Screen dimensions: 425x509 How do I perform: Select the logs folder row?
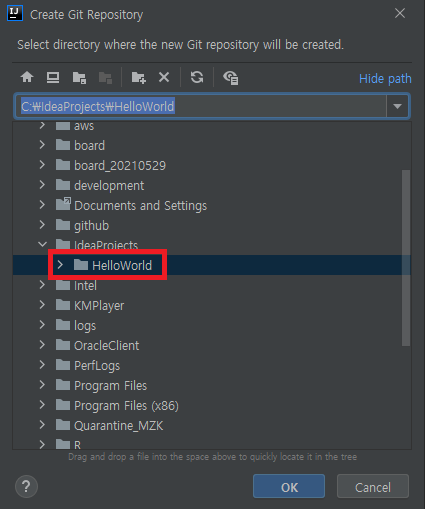point(212,325)
